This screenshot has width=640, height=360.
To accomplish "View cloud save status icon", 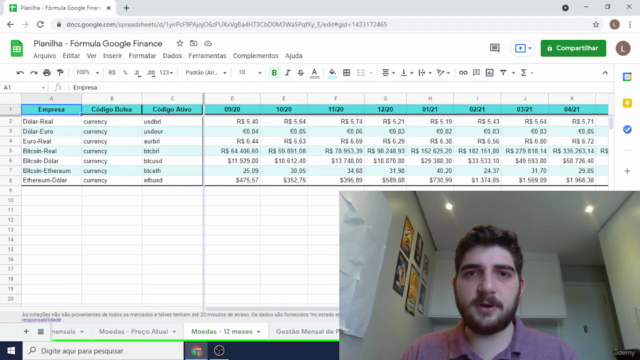I will click(208, 43).
